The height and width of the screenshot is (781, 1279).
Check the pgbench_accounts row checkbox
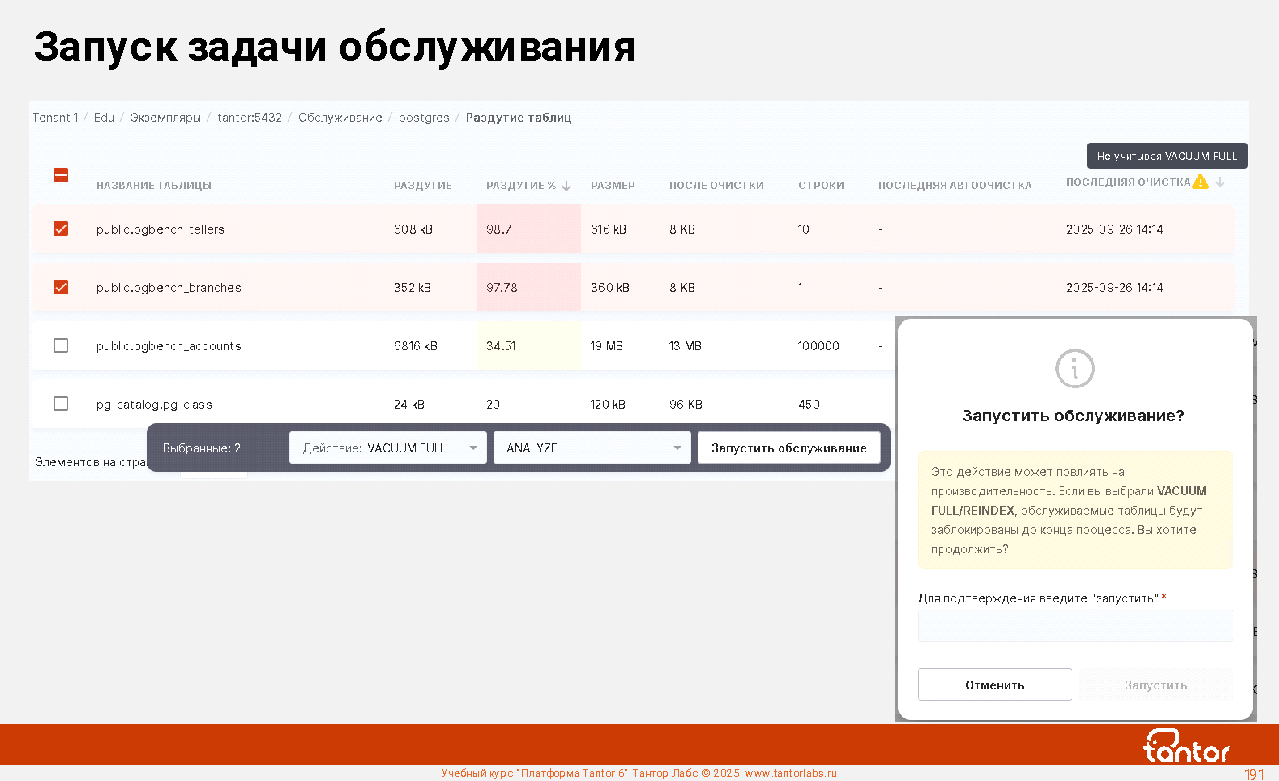point(61,345)
